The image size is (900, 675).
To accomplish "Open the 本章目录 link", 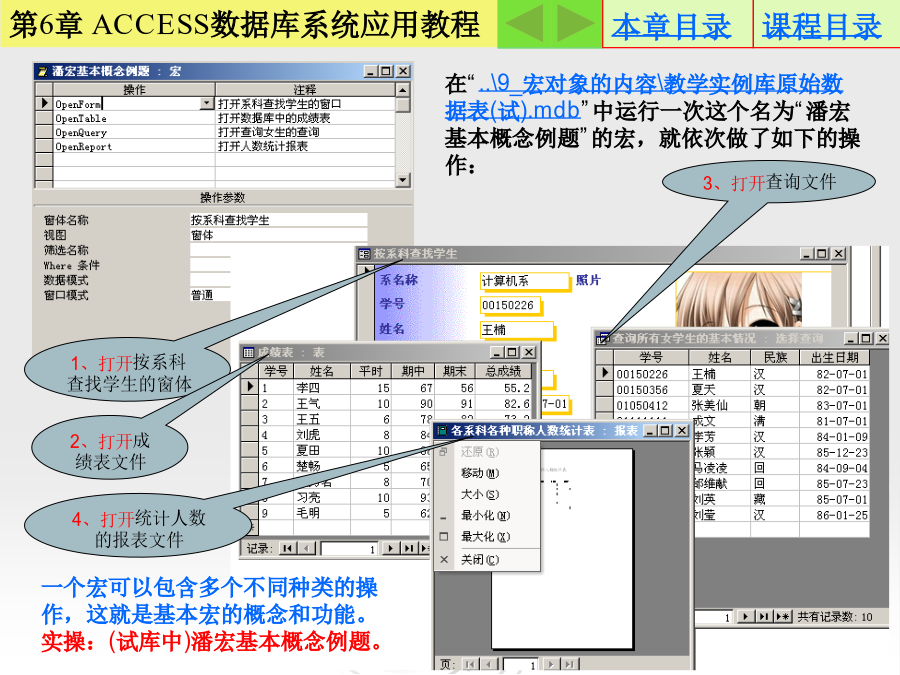I will pyautogui.click(x=671, y=26).
